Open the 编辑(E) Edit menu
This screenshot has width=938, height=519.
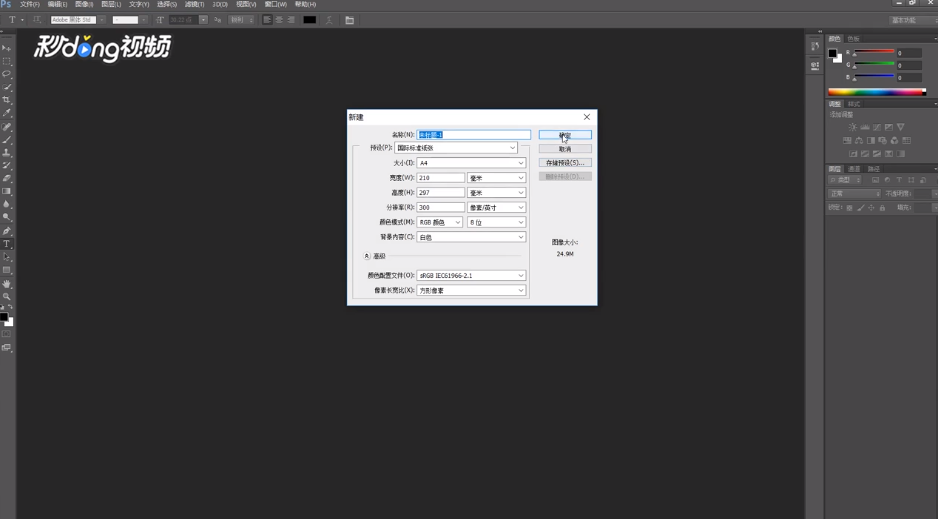57,4
